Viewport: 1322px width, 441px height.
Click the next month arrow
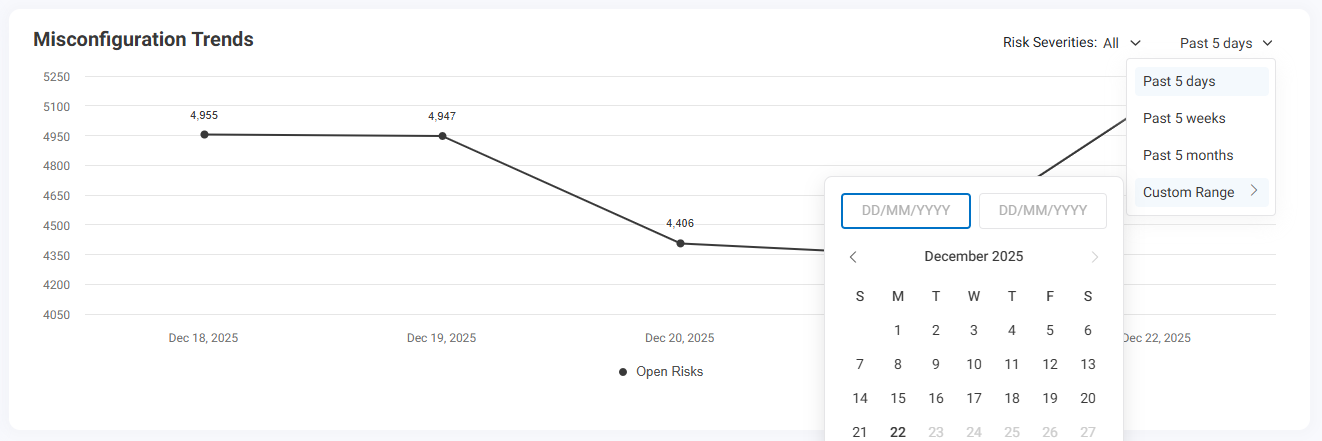coord(1094,257)
